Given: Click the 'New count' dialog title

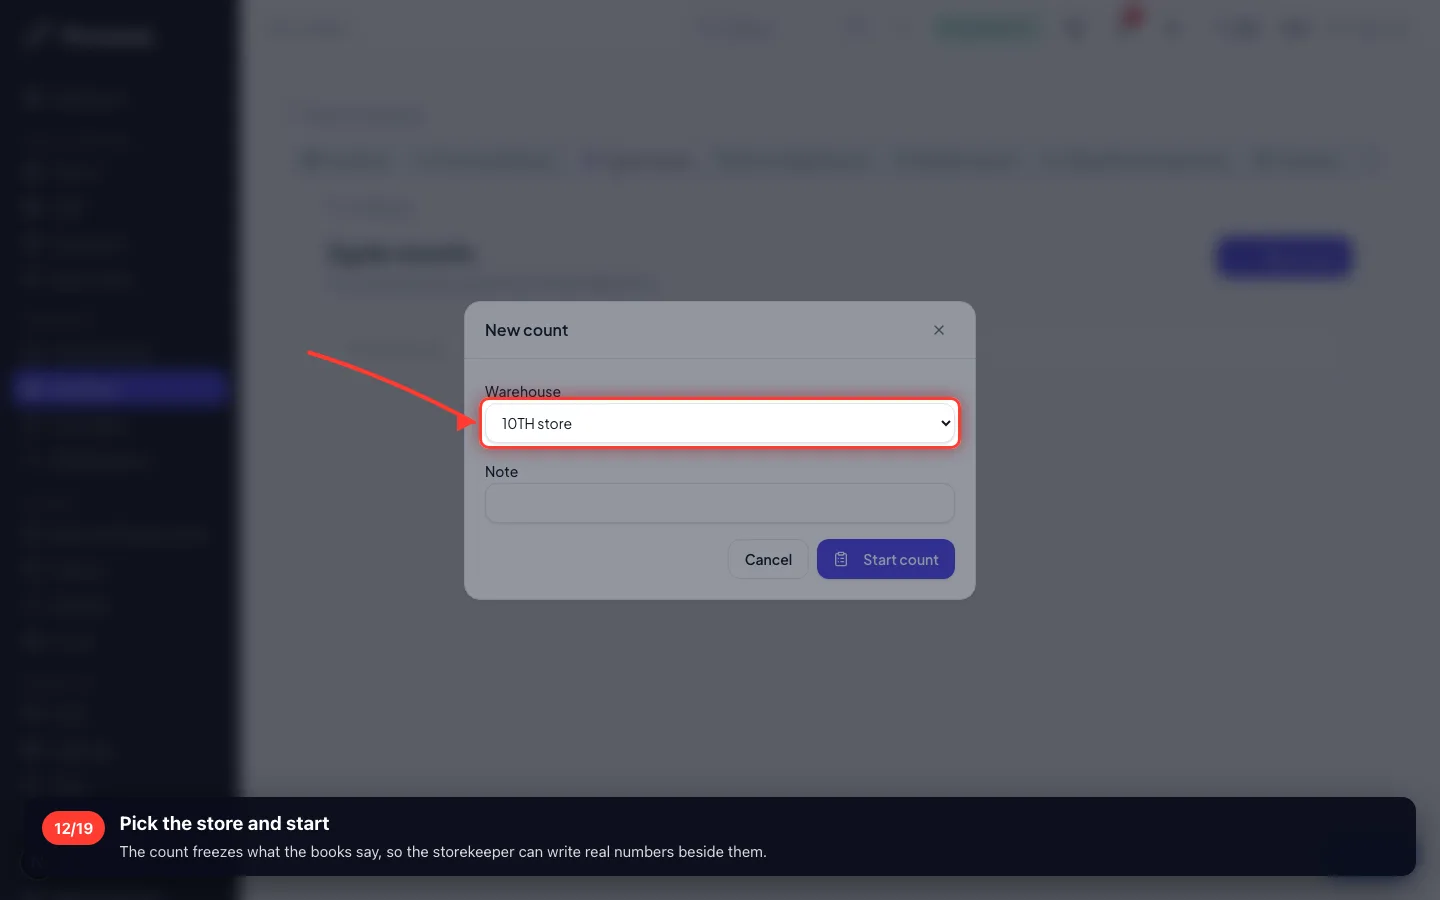Looking at the screenshot, I should coord(526,330).
